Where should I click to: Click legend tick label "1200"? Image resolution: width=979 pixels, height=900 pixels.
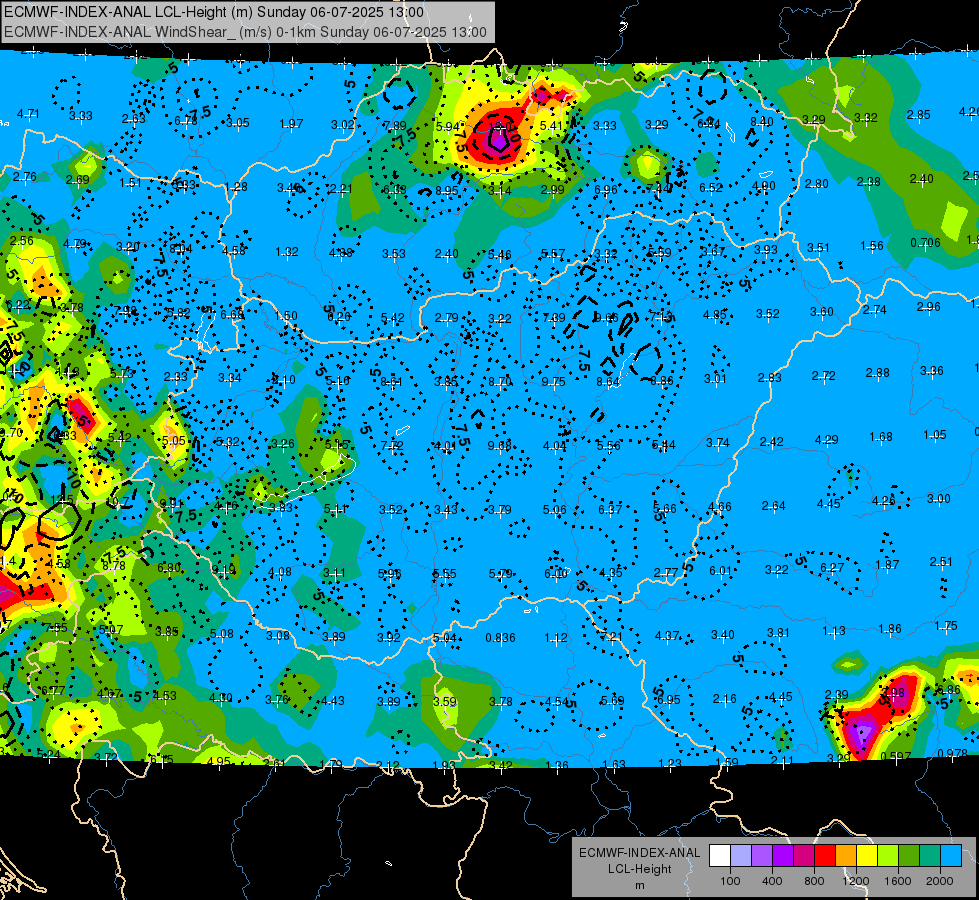tap(855, 881)
